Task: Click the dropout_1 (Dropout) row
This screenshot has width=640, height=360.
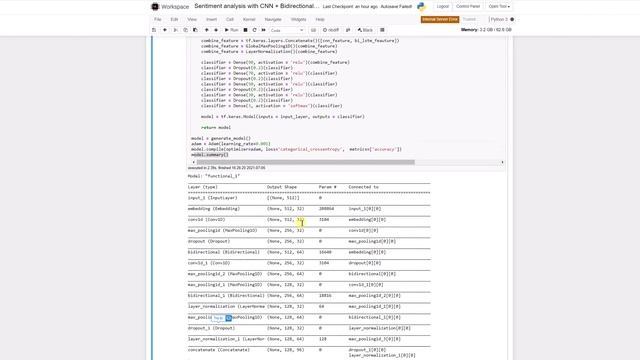Action: click(309, 328)
